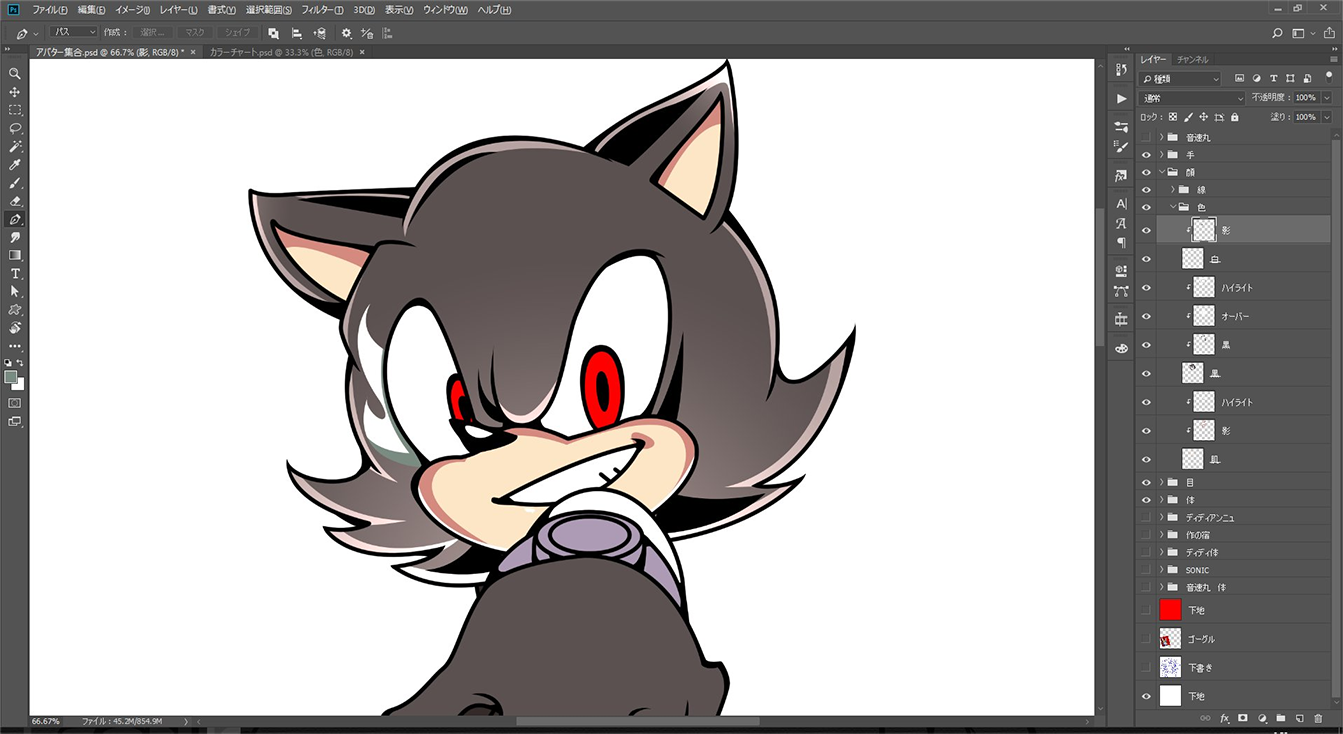Open the イメージ menu
The image size is (1343, 734).
tap(131, 10)
